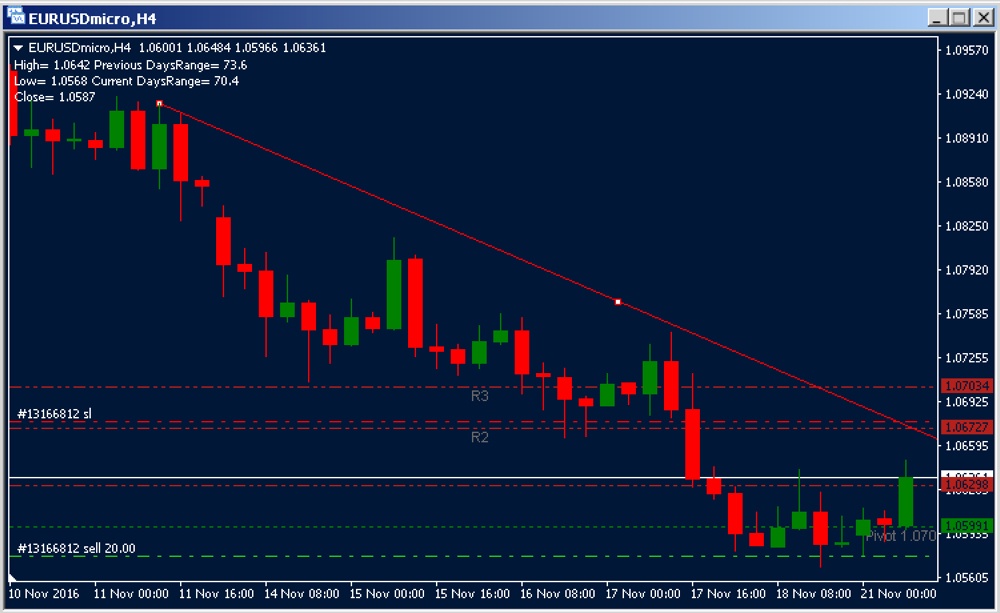The width and height of the screenshot is (1000, 613).
Task: Click the 21 Nov 00:00 time axis label
Action: tap(900, 594)
